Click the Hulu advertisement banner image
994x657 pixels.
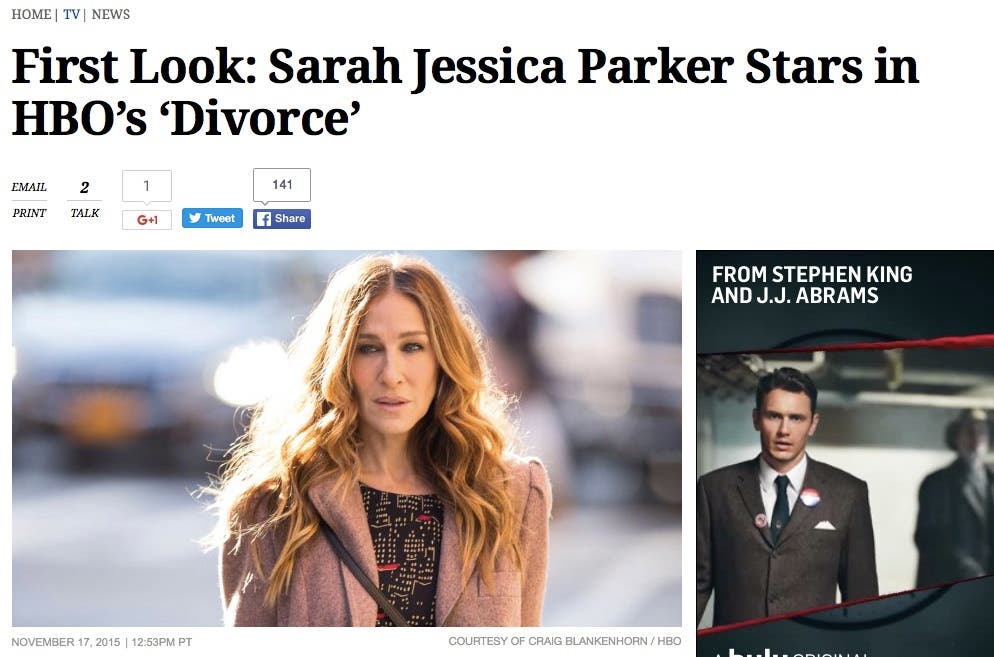(x=845, y=453)
